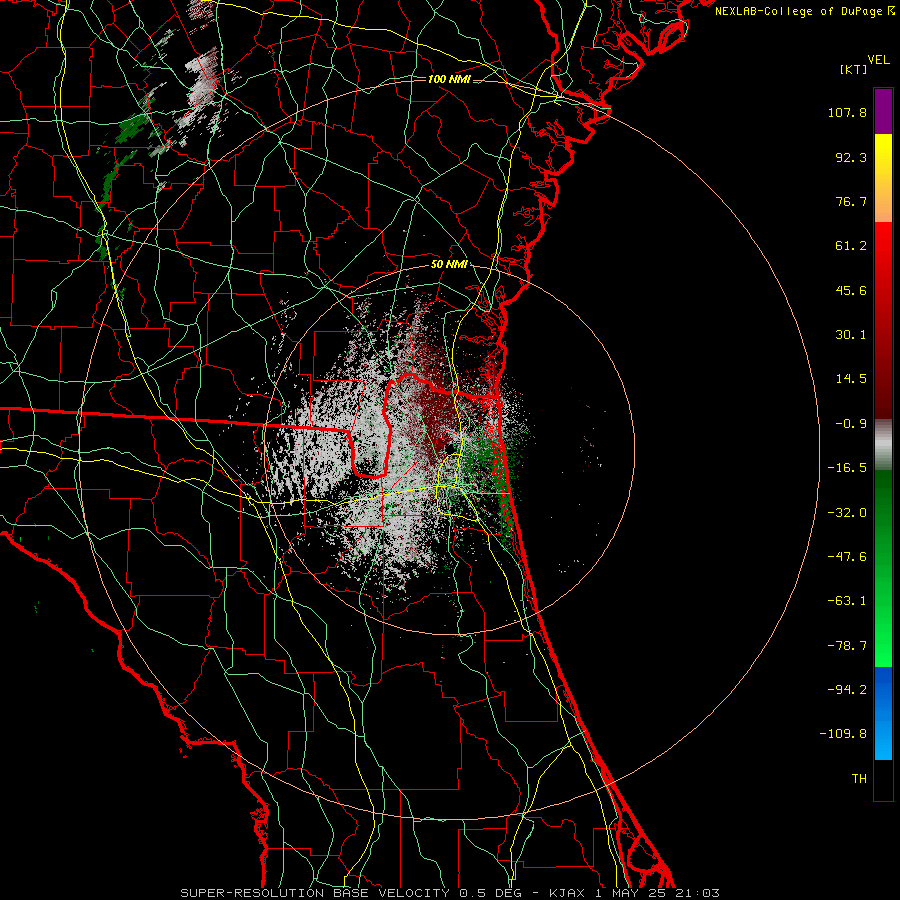Click the 76.7 velocity scale value
900x900 pixels.
pos(851,201)
